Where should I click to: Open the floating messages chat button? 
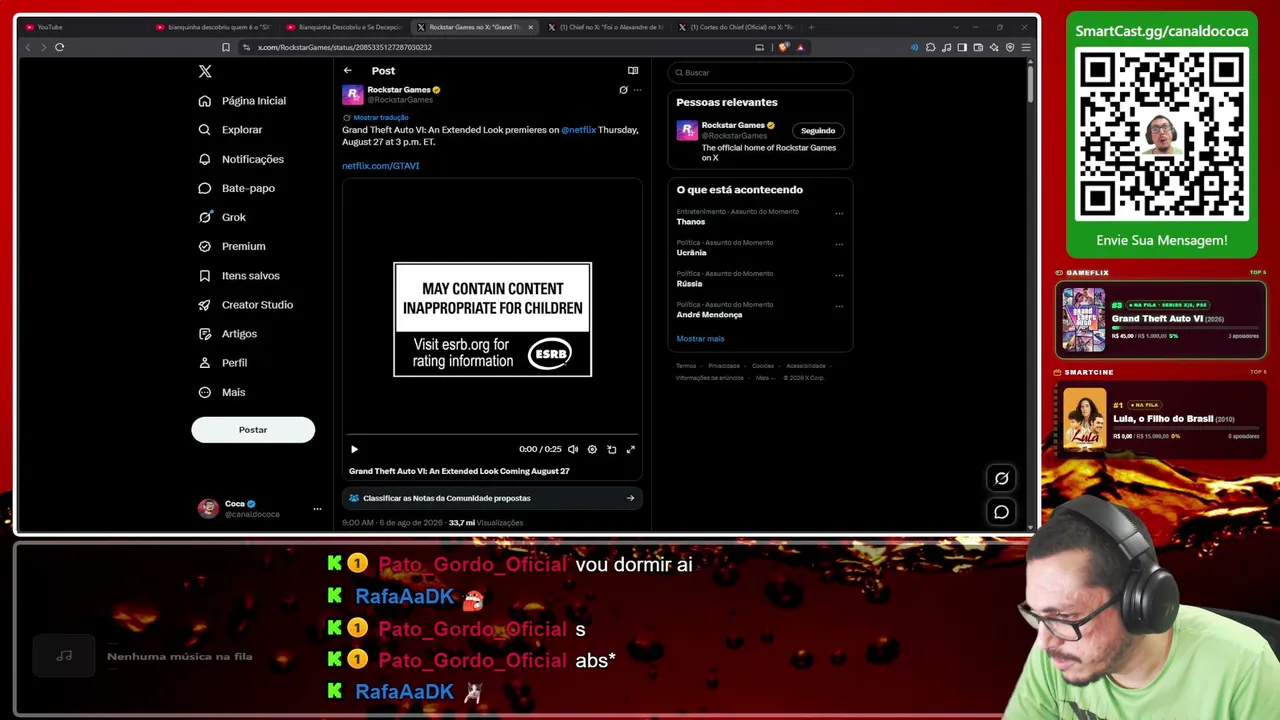(x=1001, y=512)
